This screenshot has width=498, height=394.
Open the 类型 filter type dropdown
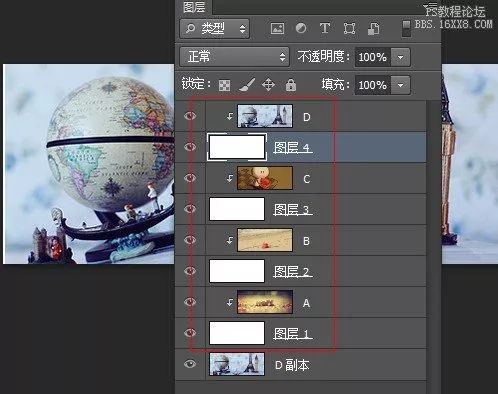click(x=215, y=29)
